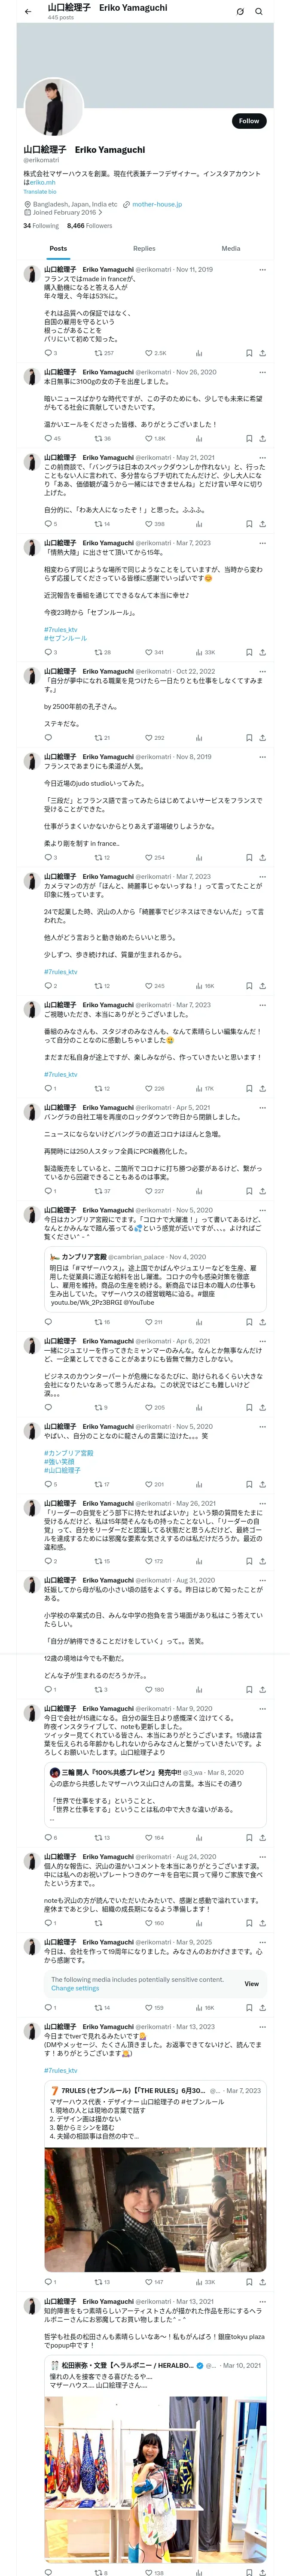Bookmark the Nov 26, 2020 post

(x=248, y=438)
